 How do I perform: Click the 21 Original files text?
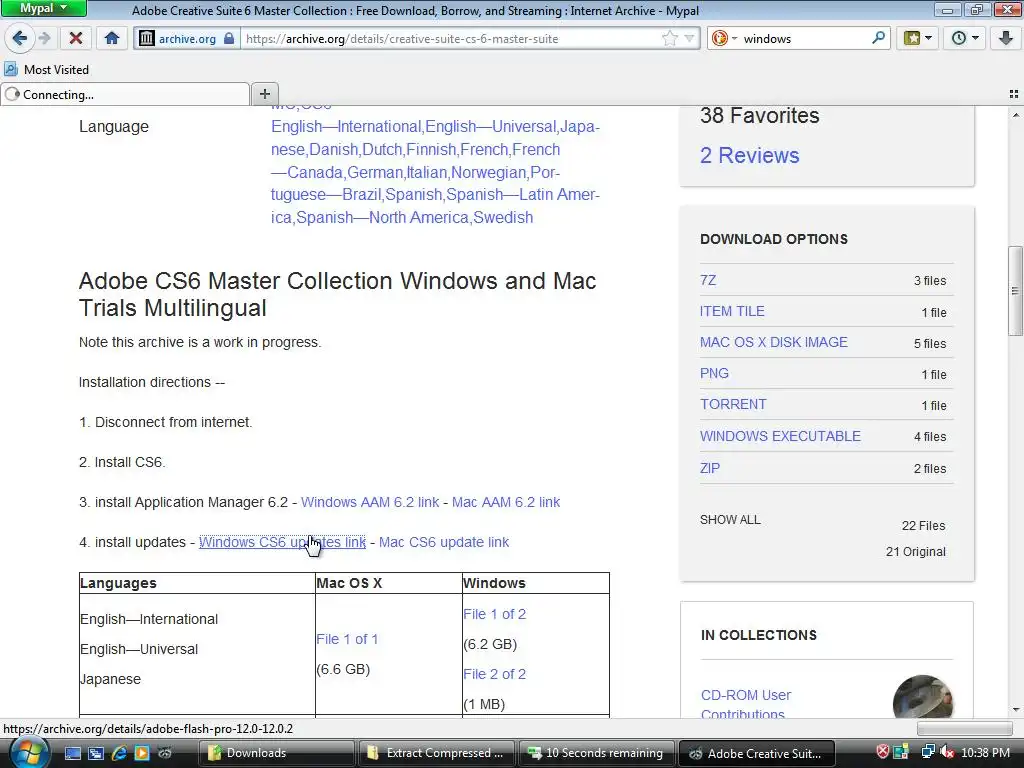coord(916,552)
